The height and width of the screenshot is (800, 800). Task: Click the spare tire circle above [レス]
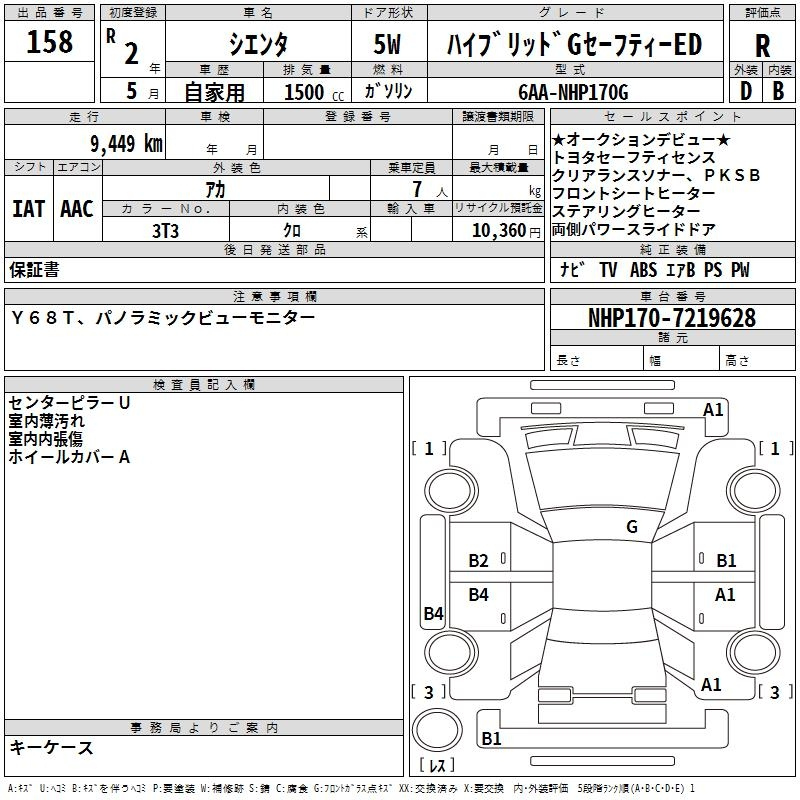tap(437, 729)
